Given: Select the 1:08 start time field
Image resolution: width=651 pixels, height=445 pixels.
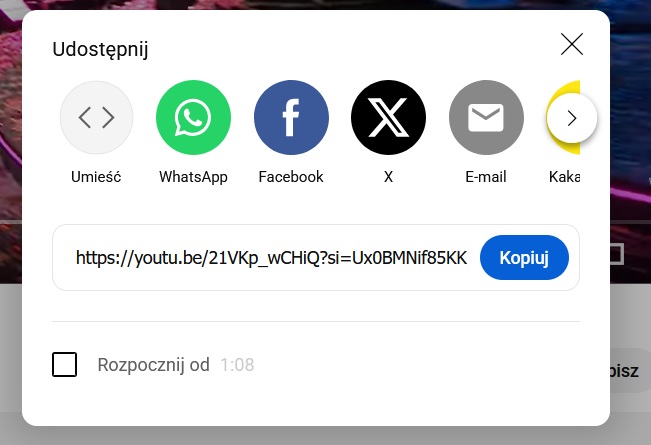Looking at the screenshot, I should 237,365.
